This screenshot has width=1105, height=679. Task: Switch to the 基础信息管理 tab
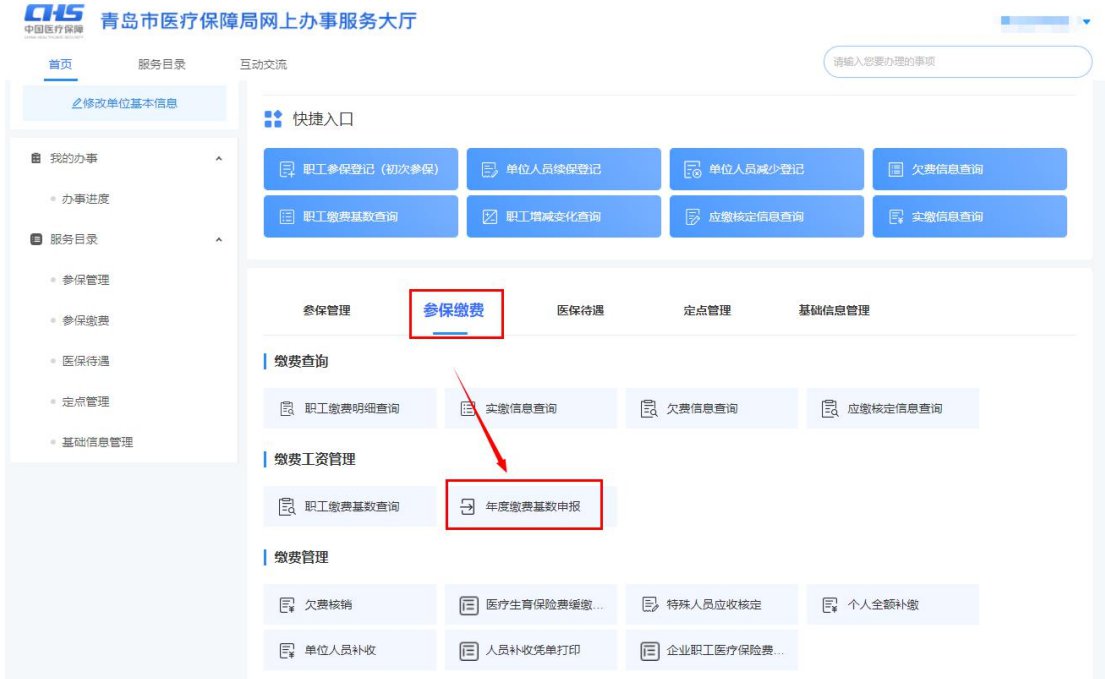(834, 311)
